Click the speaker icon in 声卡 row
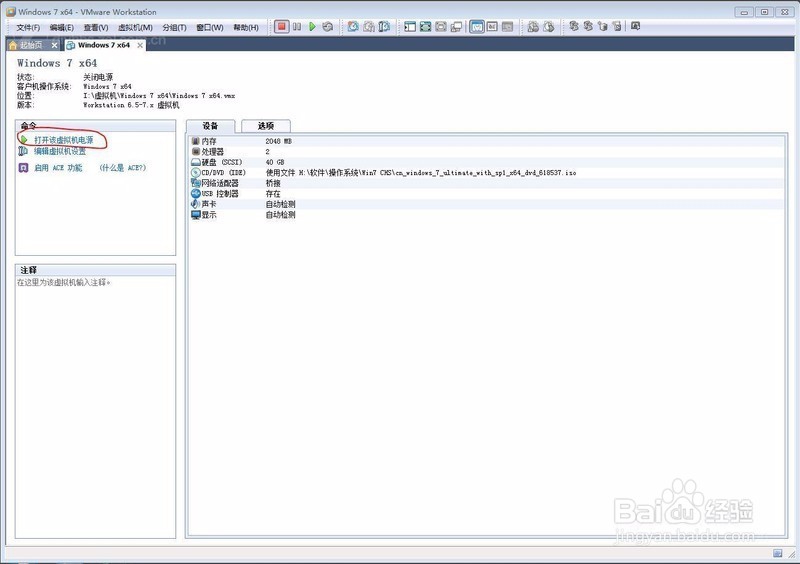The height and width of the screenshot is (564, 800). click(x=195, y=204)
